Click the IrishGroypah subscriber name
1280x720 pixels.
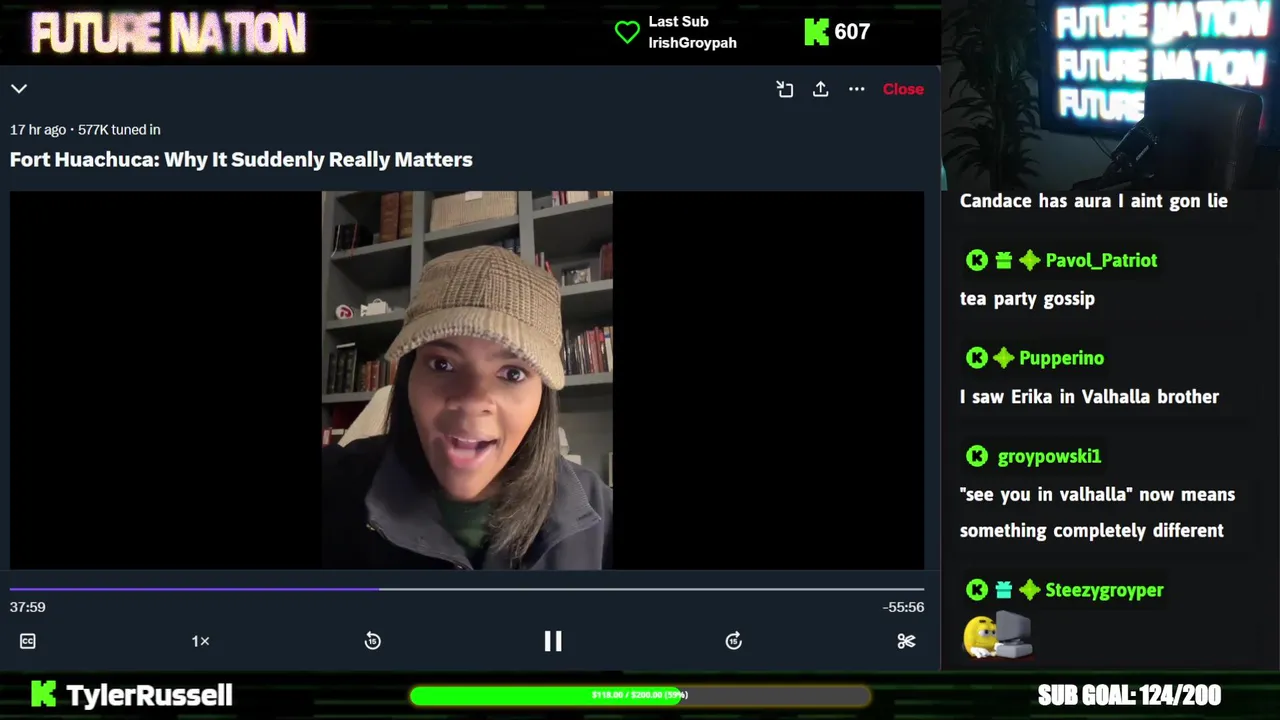click(692, 43)
